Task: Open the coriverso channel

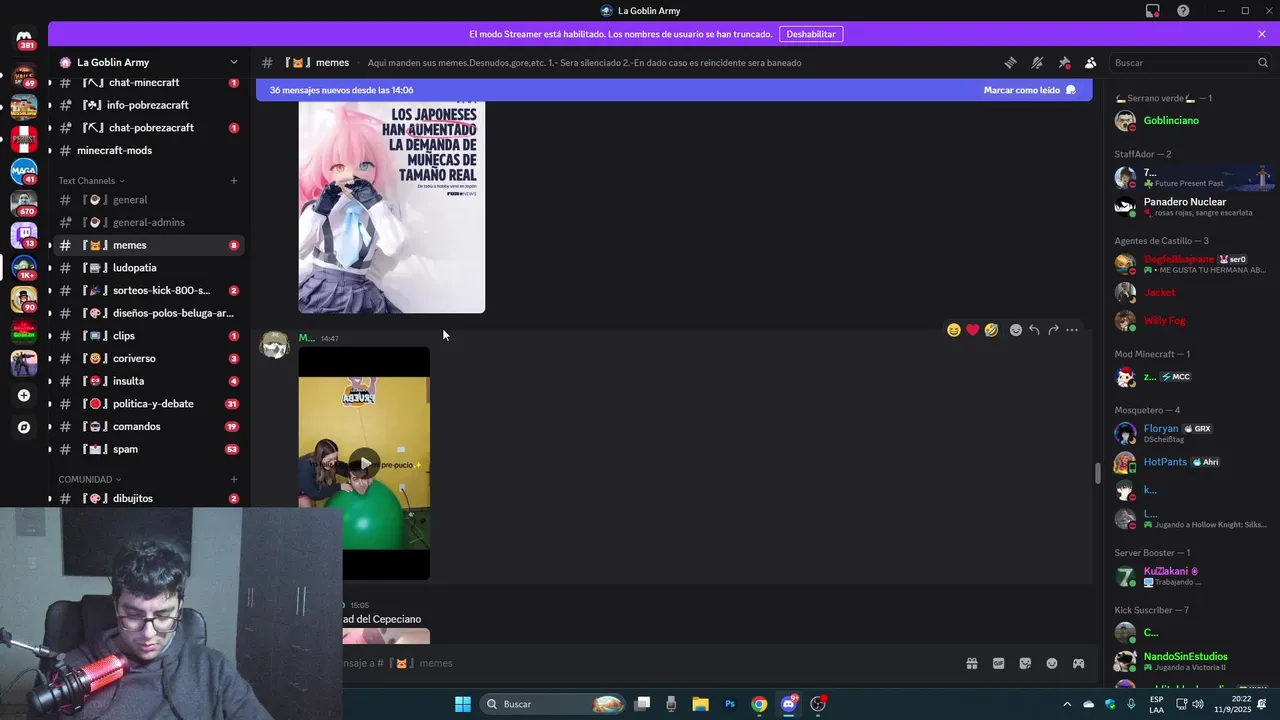Action: point(147,358)
